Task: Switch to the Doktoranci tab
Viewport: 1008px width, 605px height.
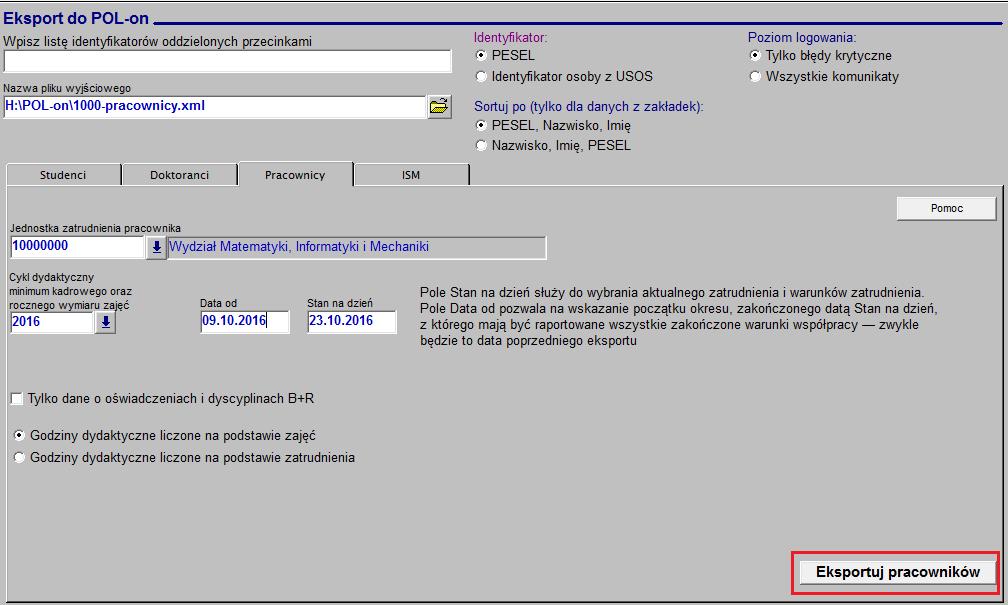Action: click(x=179, y=175)
